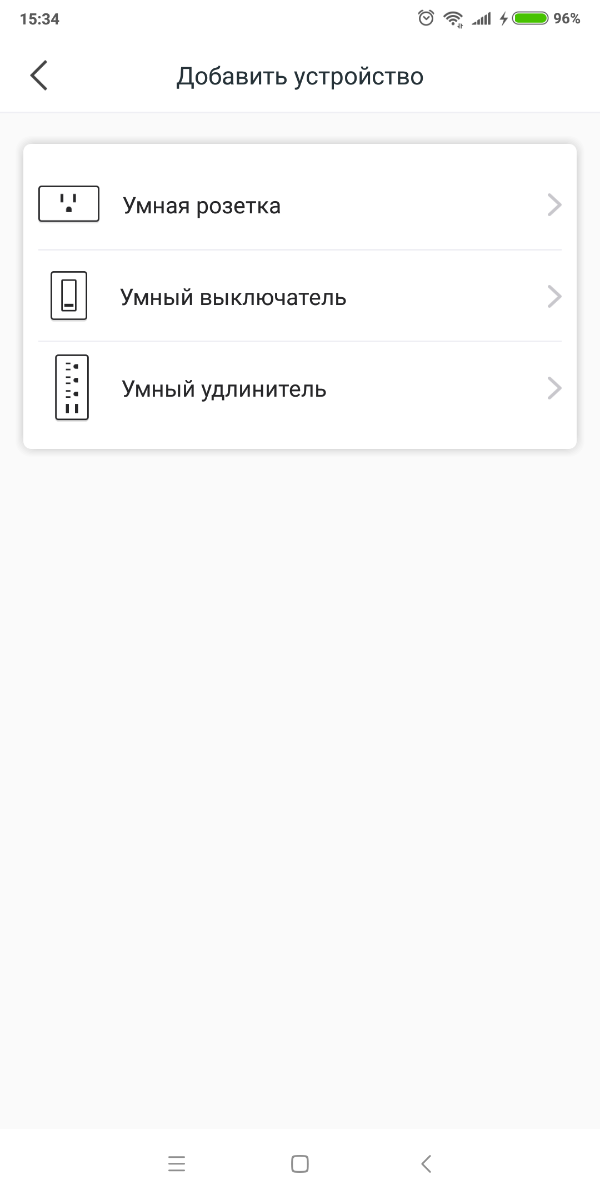Expand the Умный удлинитель chevron
Screen dimensions: 600x1200
pyautogui.click(x=555, y=389)
